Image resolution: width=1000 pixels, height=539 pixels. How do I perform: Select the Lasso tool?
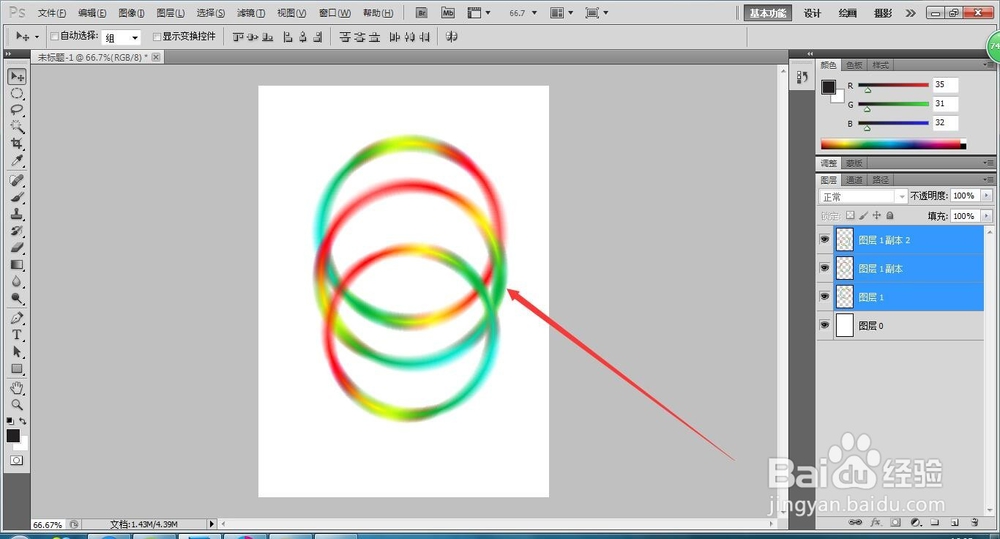pos(17,110)
